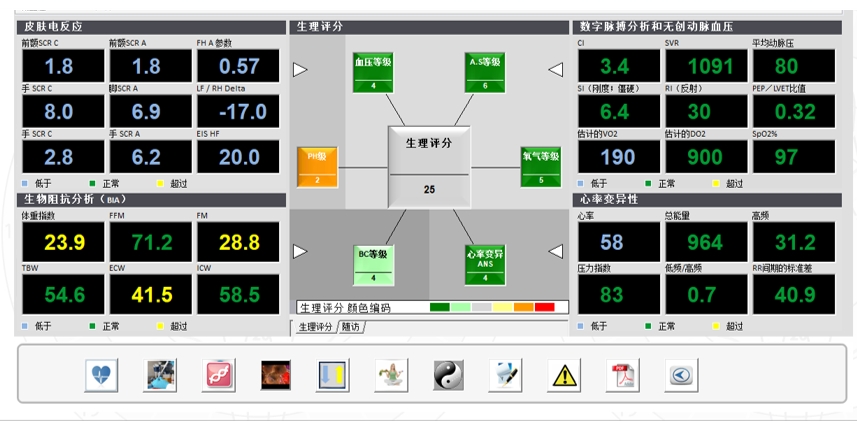The image size is (857, 421).
Task: Click the red legend swatch
Action: (544, 307)
